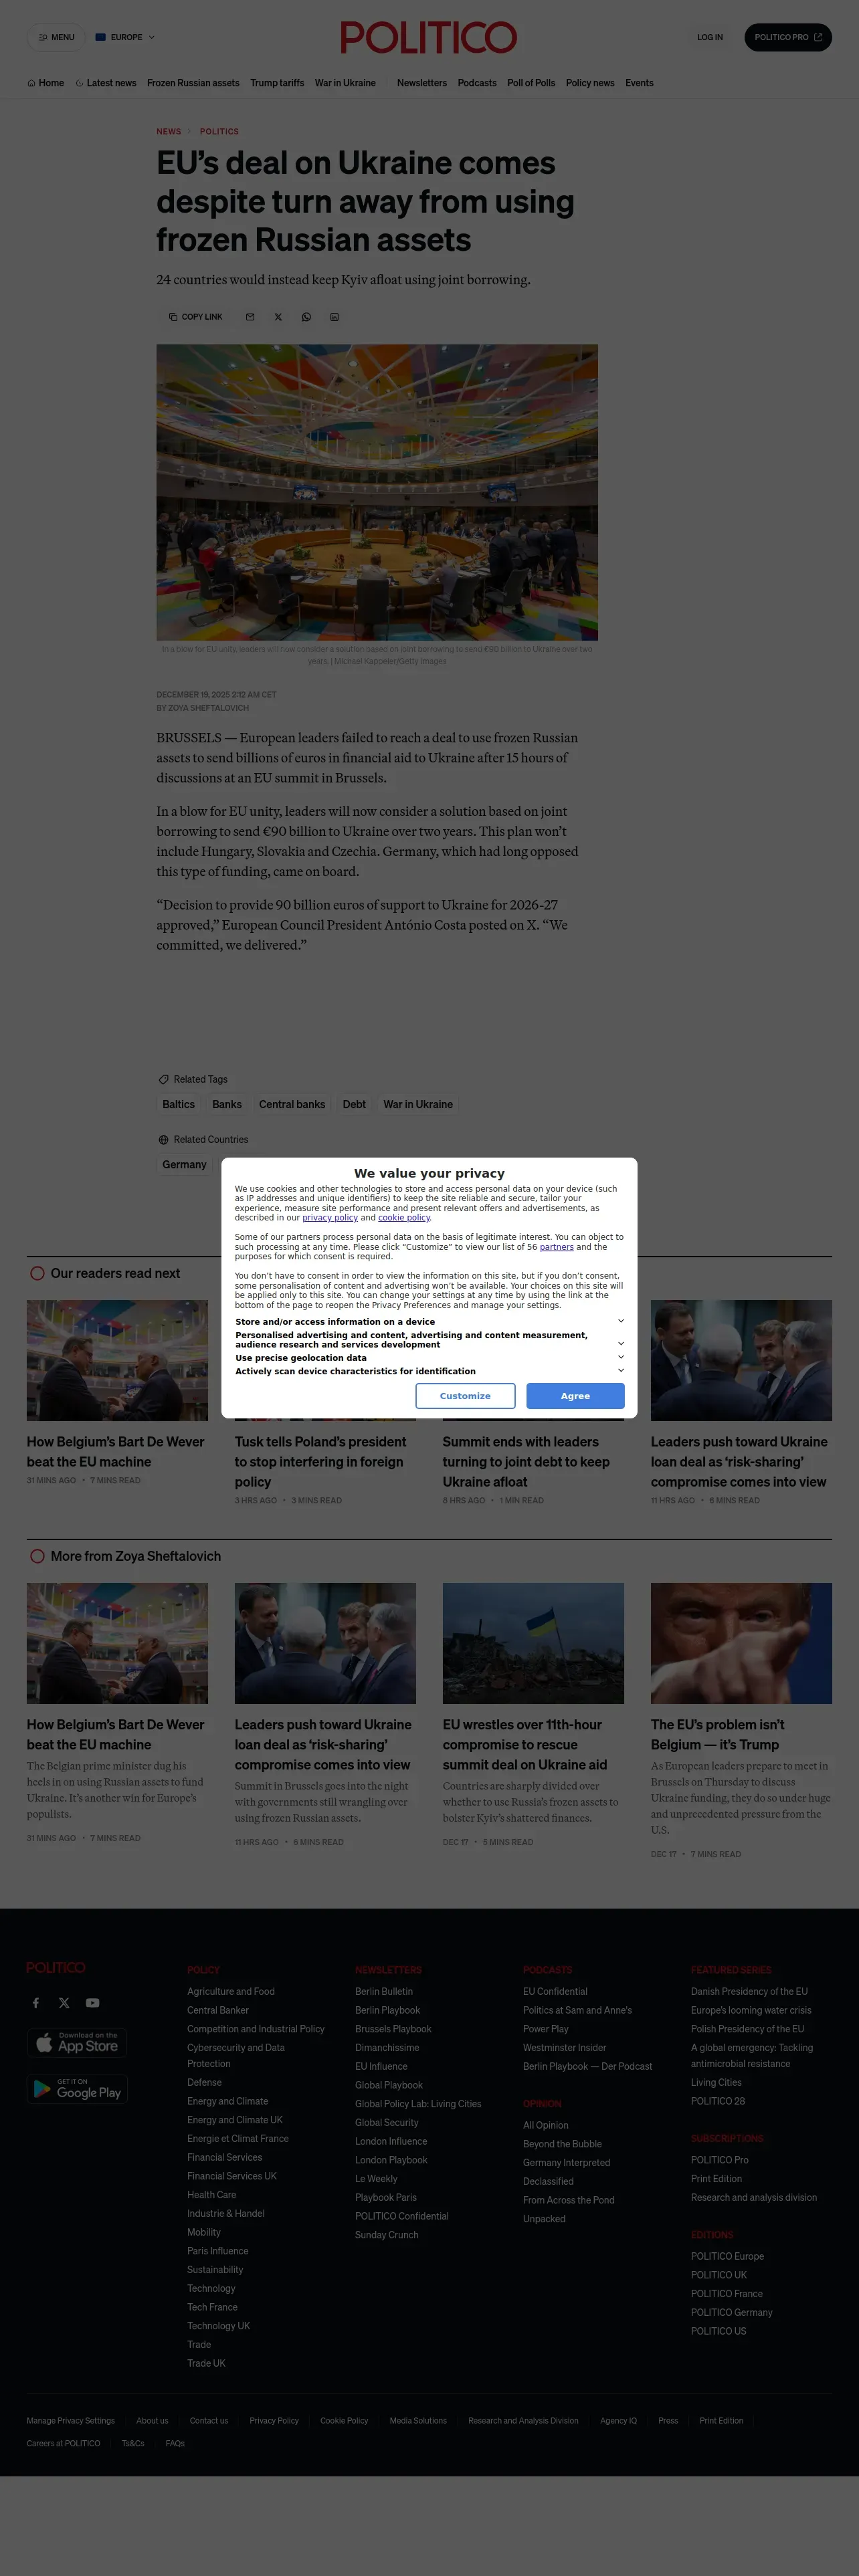Open Newsletters navigation item

point(422,83)
